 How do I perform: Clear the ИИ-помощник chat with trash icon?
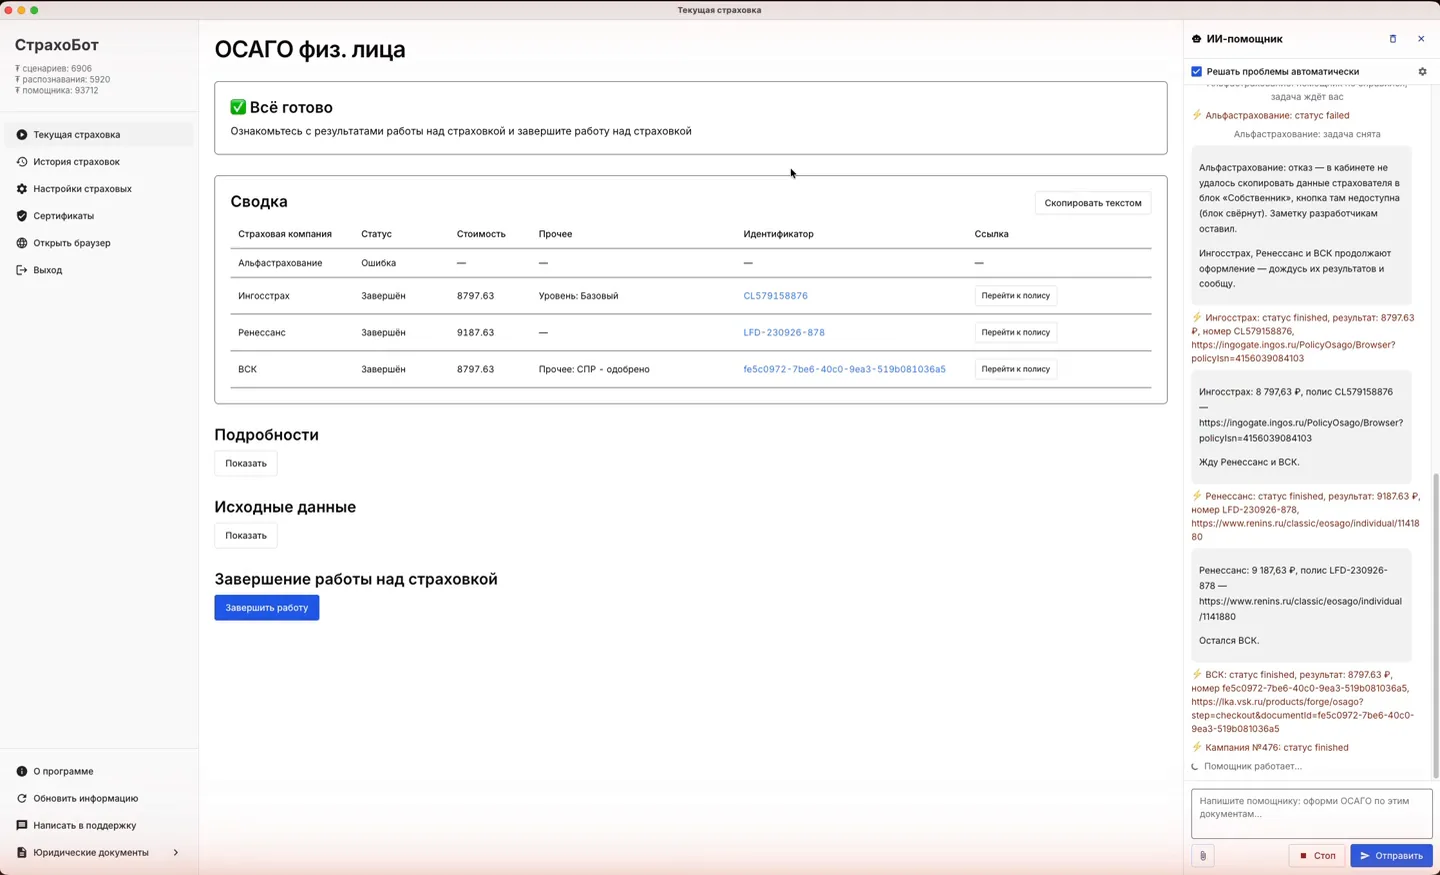(x=1393, y=39)
